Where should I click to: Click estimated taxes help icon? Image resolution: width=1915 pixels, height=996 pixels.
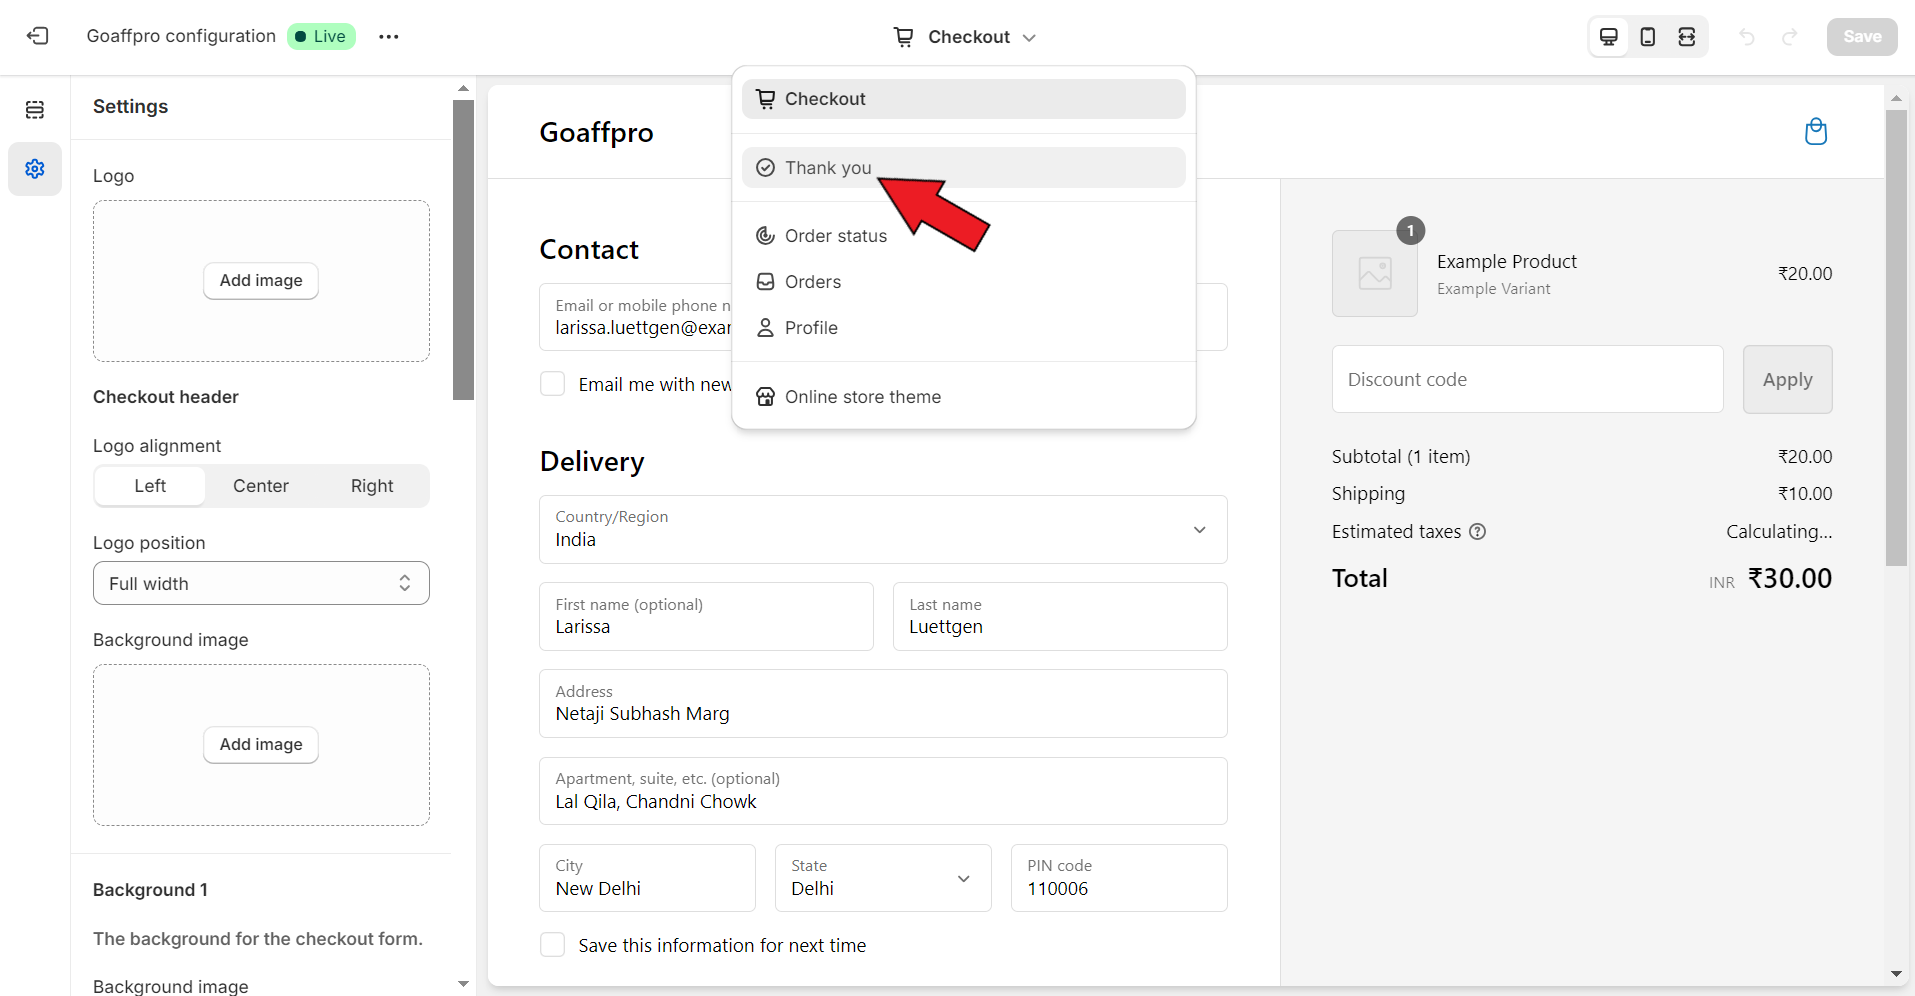(x=1477, y=532)
